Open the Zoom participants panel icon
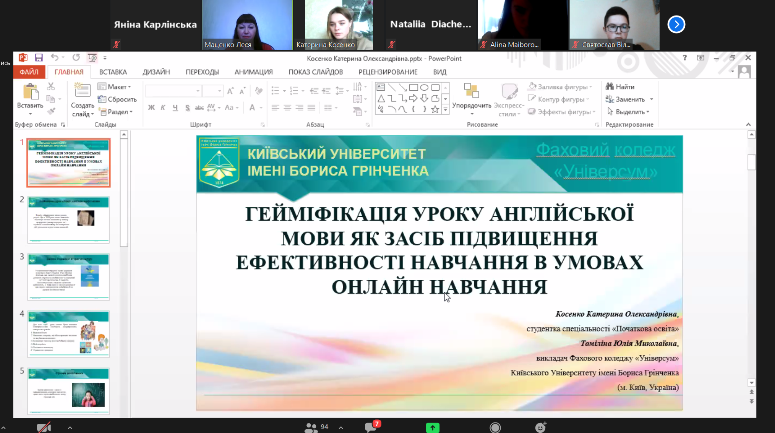775x433 pixels. tap(312, 426)
